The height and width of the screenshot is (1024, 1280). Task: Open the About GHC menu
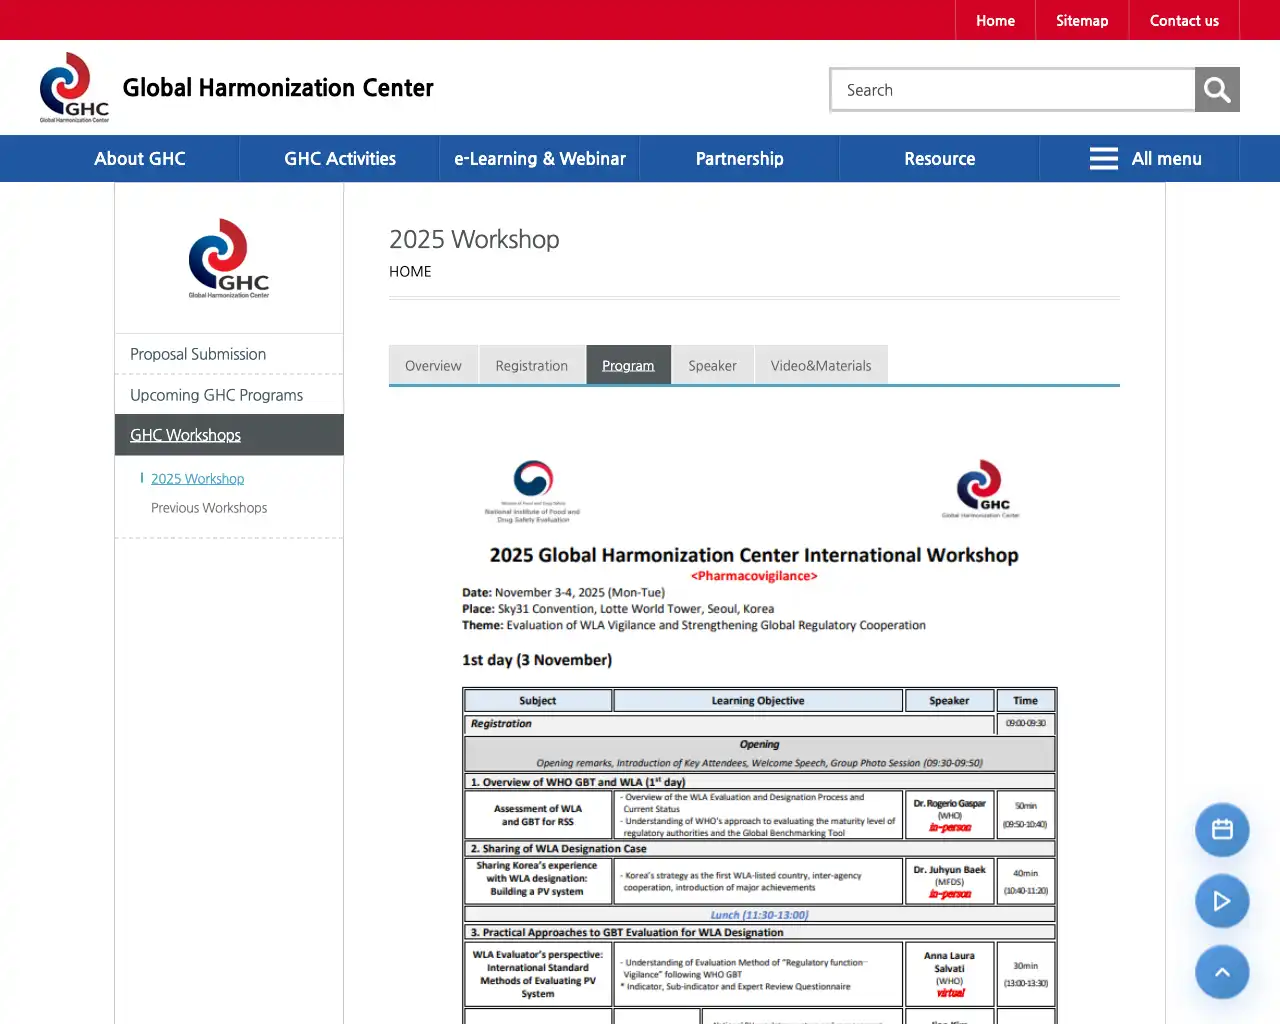pos(139,158)
